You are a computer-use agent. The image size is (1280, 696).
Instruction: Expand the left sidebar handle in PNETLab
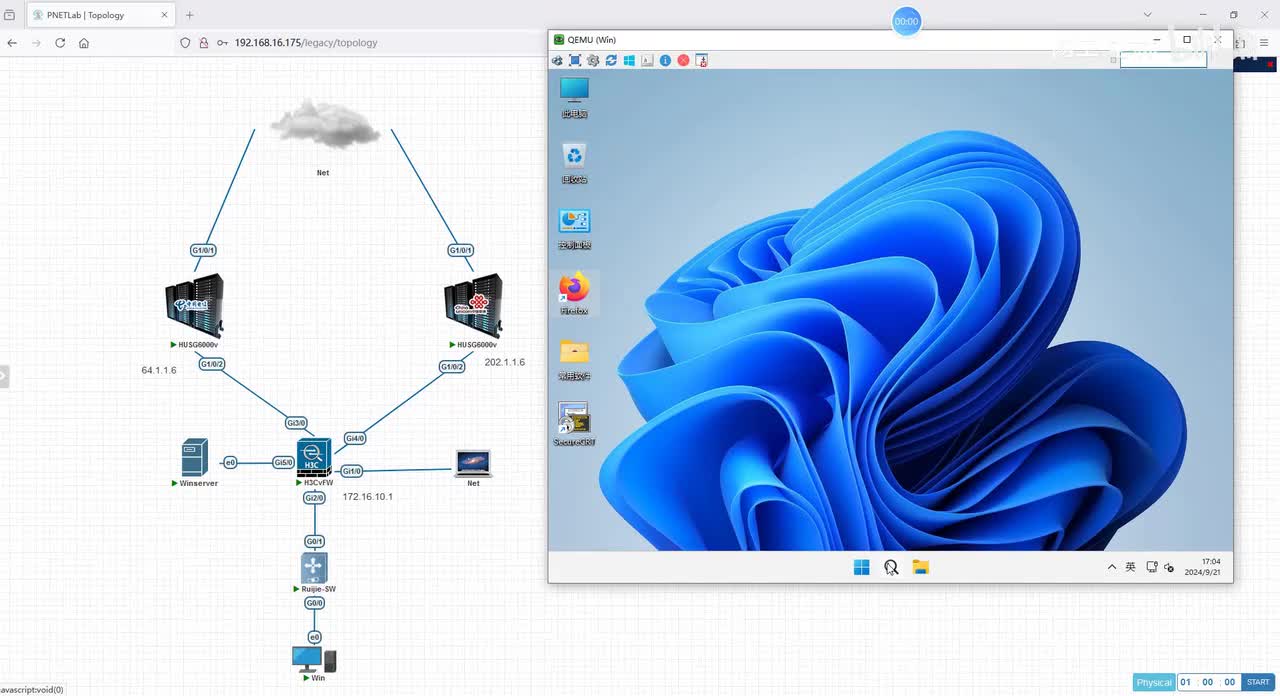[x=4, y=376]
